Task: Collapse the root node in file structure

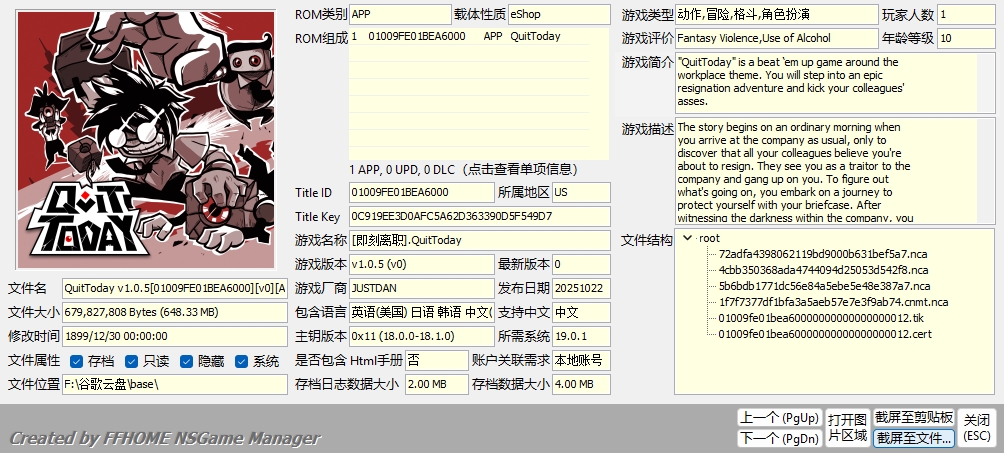Action: pyautogui.click(x=687, y=238)
